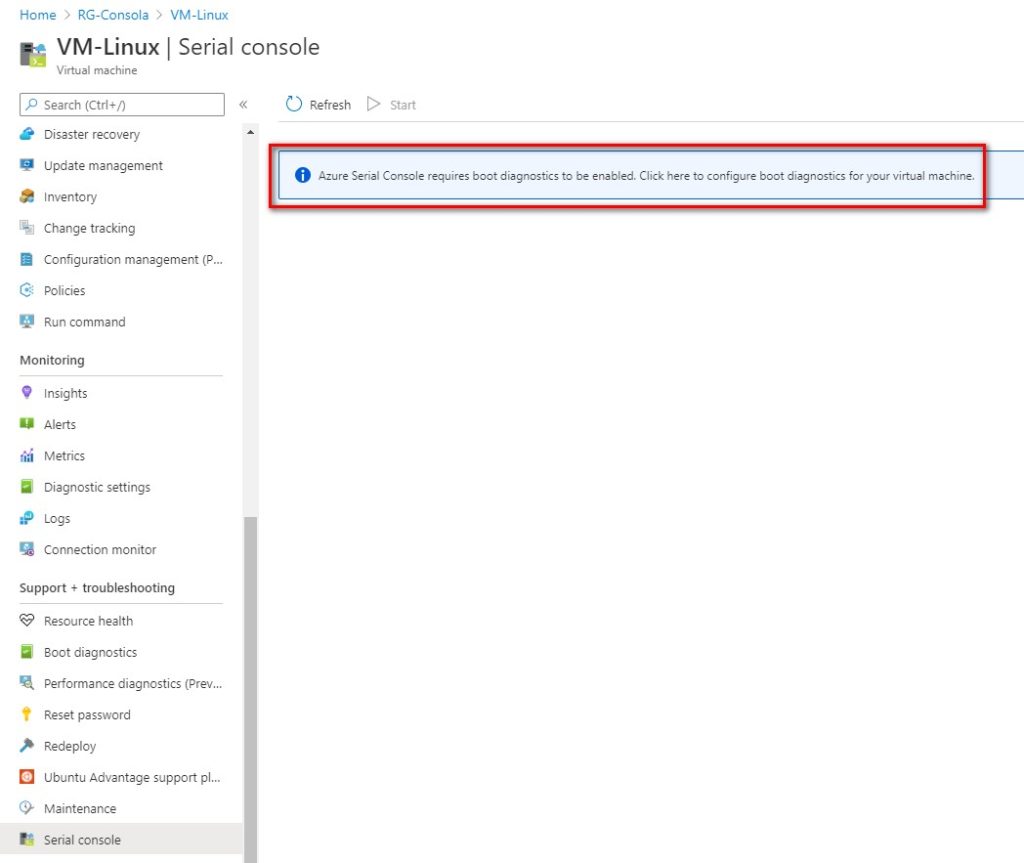The height and width of the screenshot is (863, 1024).
Task: Click the Maintenance clock icon
Action: coord(27,808)
